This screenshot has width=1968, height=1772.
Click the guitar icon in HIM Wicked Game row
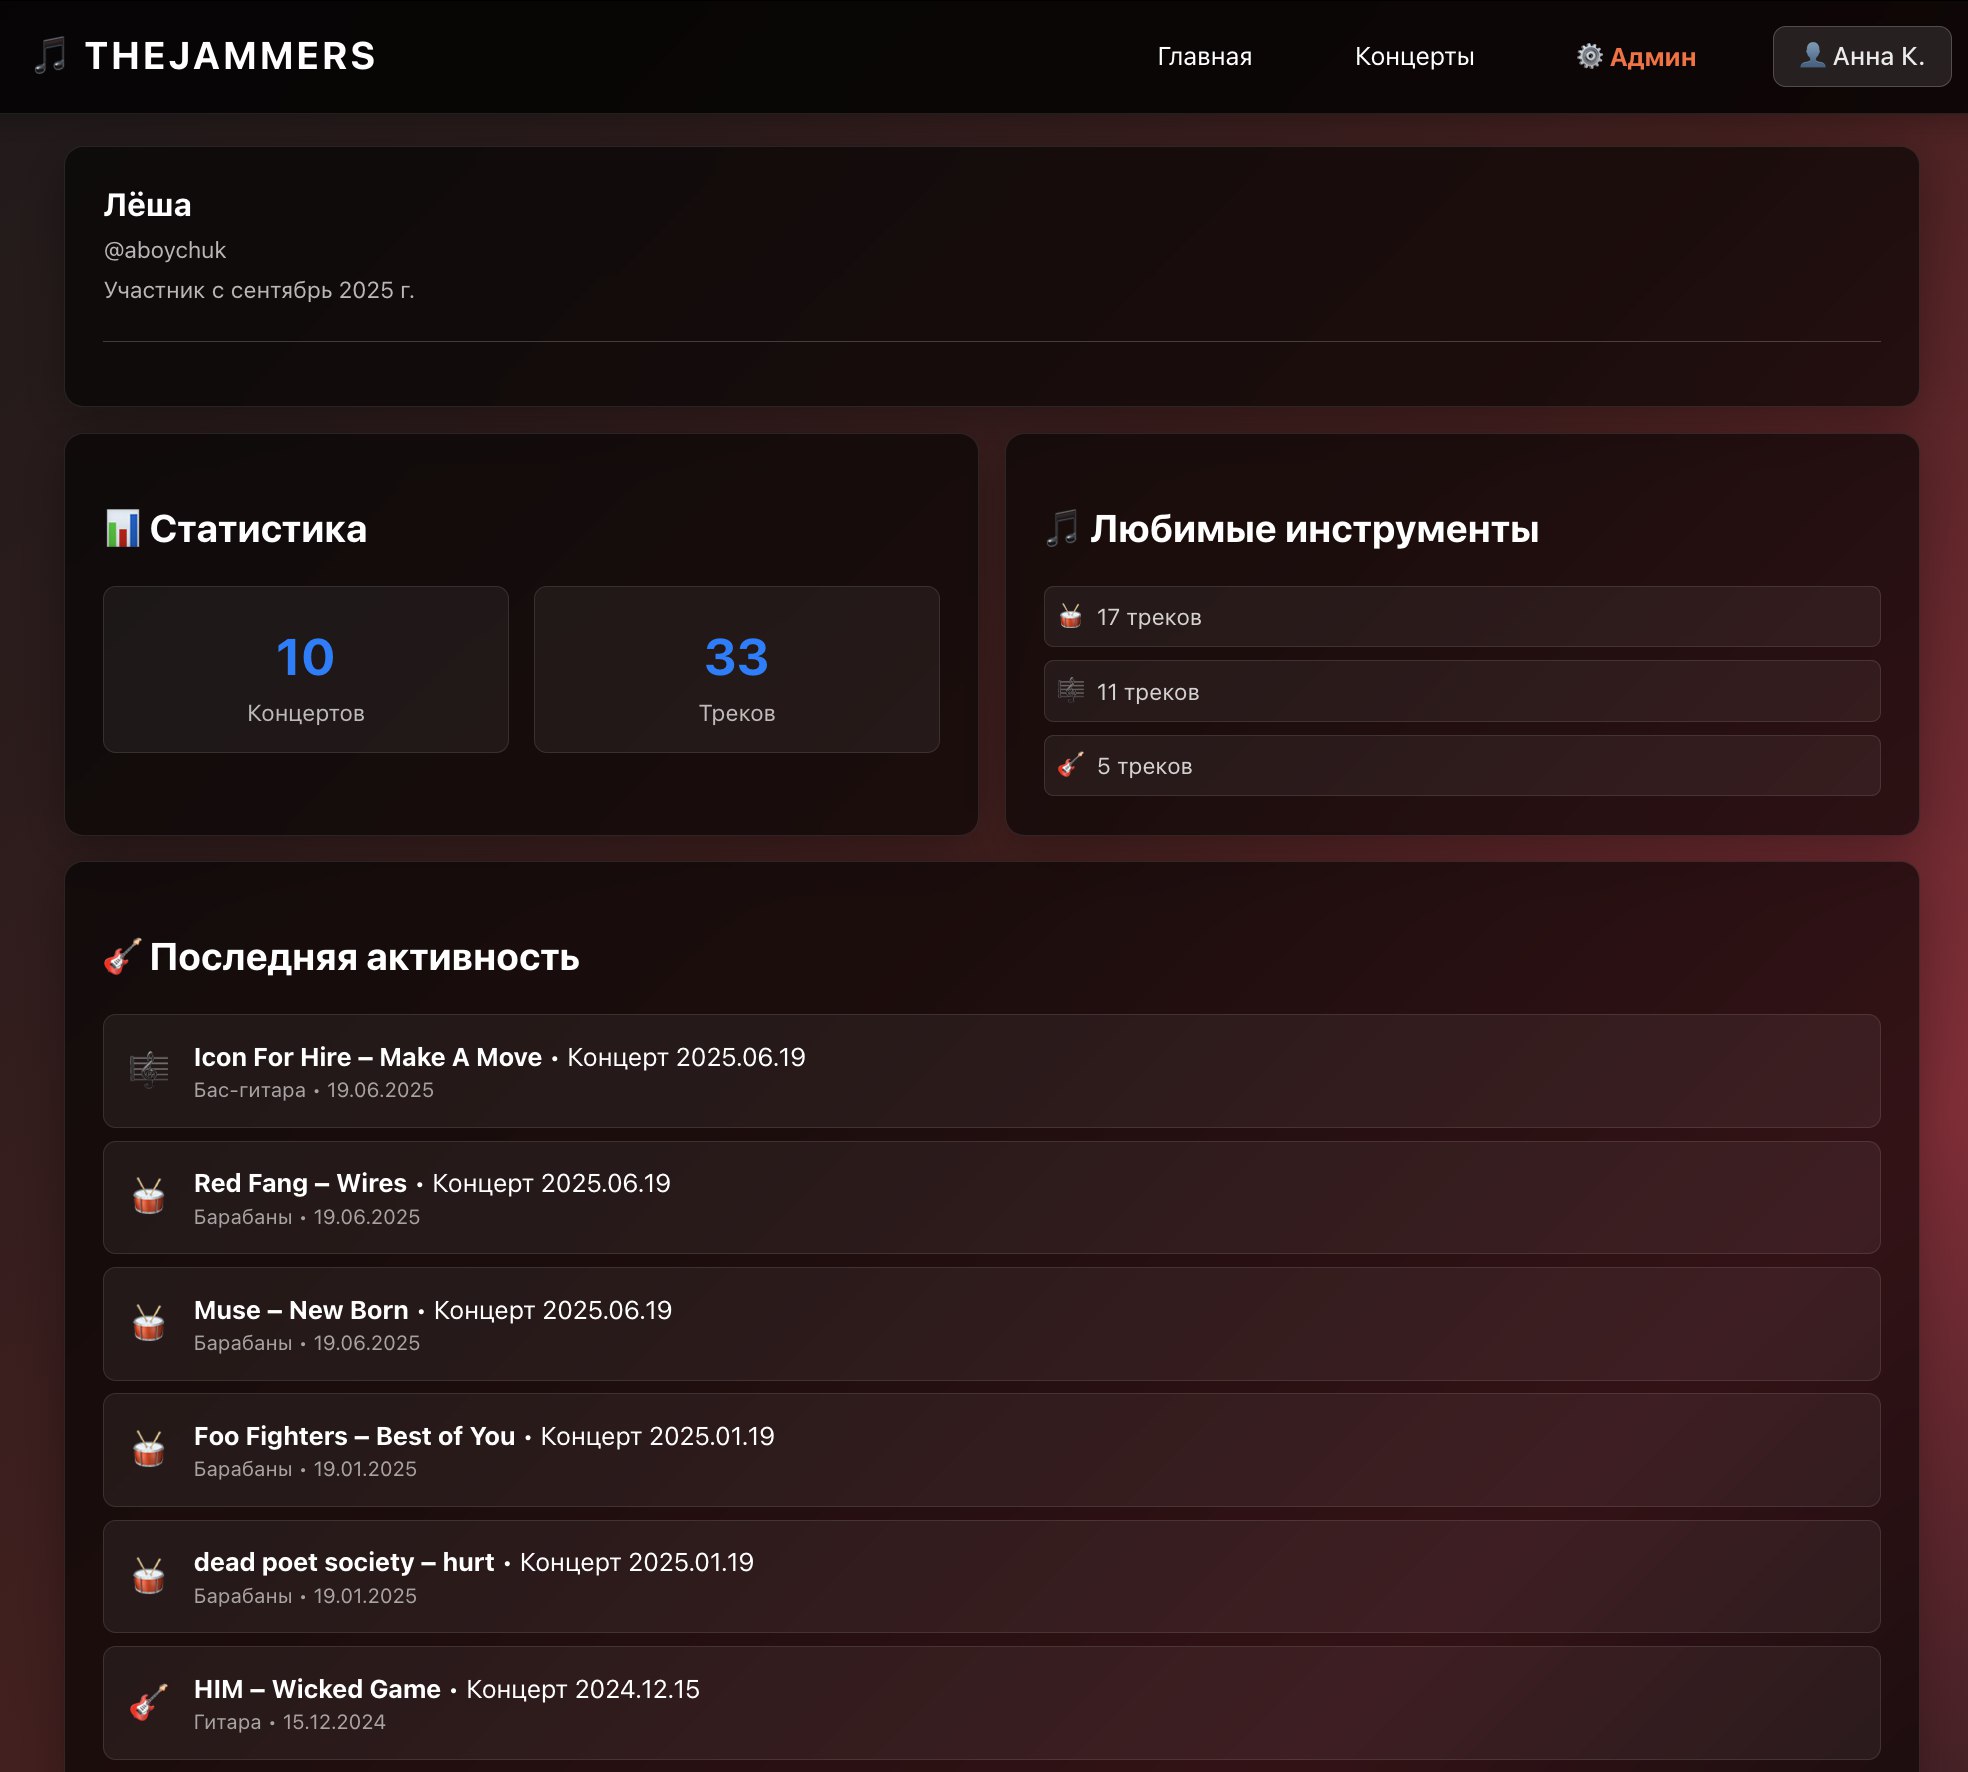[x=149, y=1702]
